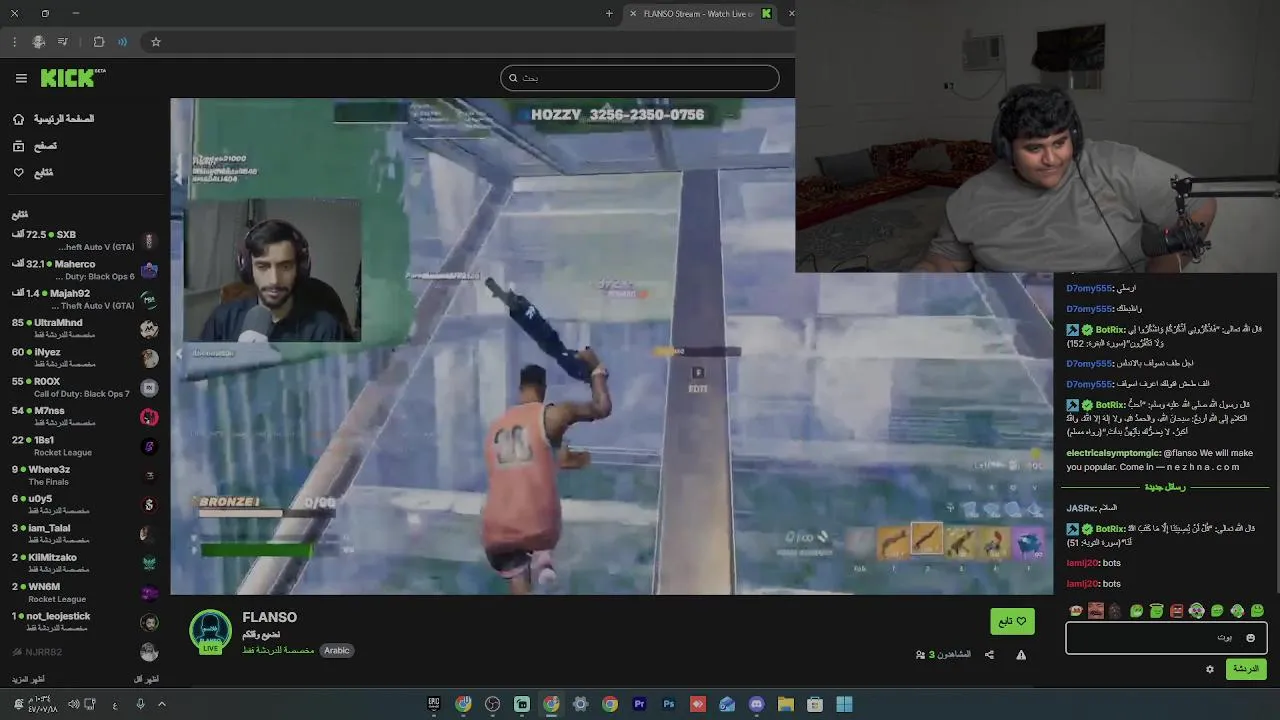Image resolution: width=1280 pixels, height=720 pixels.
Task: Click JASRx username in chat
Action: click(1080, 508)
